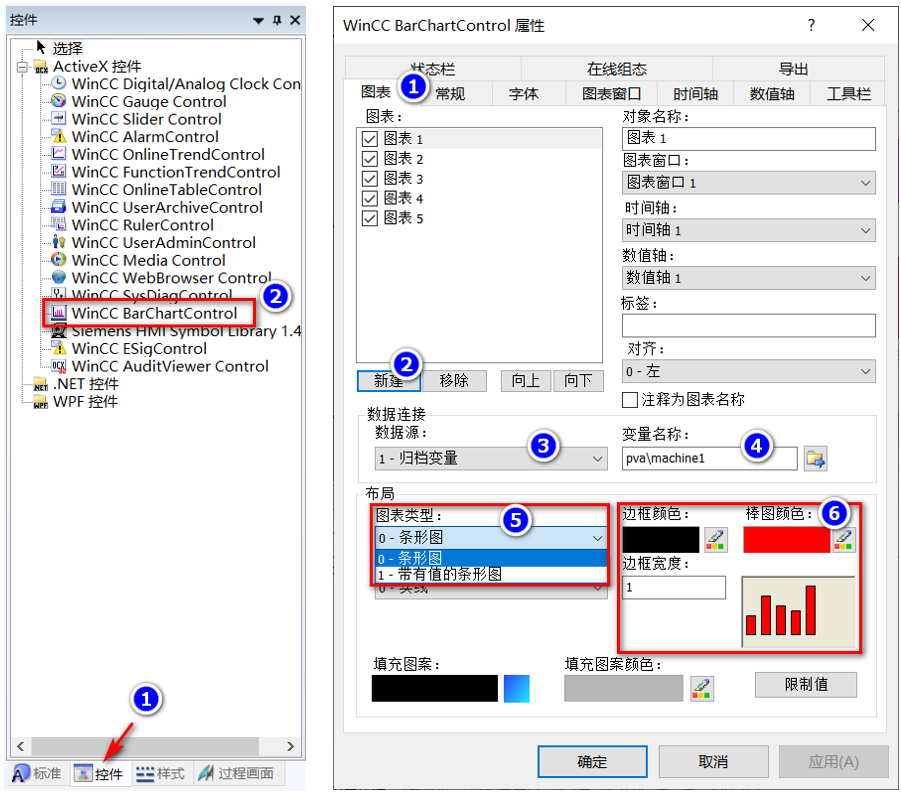Click the black 边框颜色 swatch

pyautogui.click(x=661, y=540)
